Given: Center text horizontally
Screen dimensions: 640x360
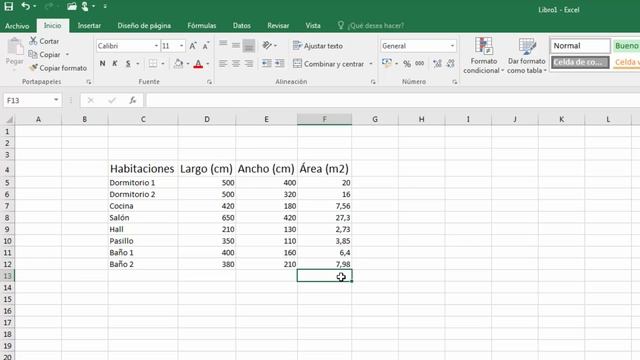Looking at the screenshot, I should coord(236,63).
